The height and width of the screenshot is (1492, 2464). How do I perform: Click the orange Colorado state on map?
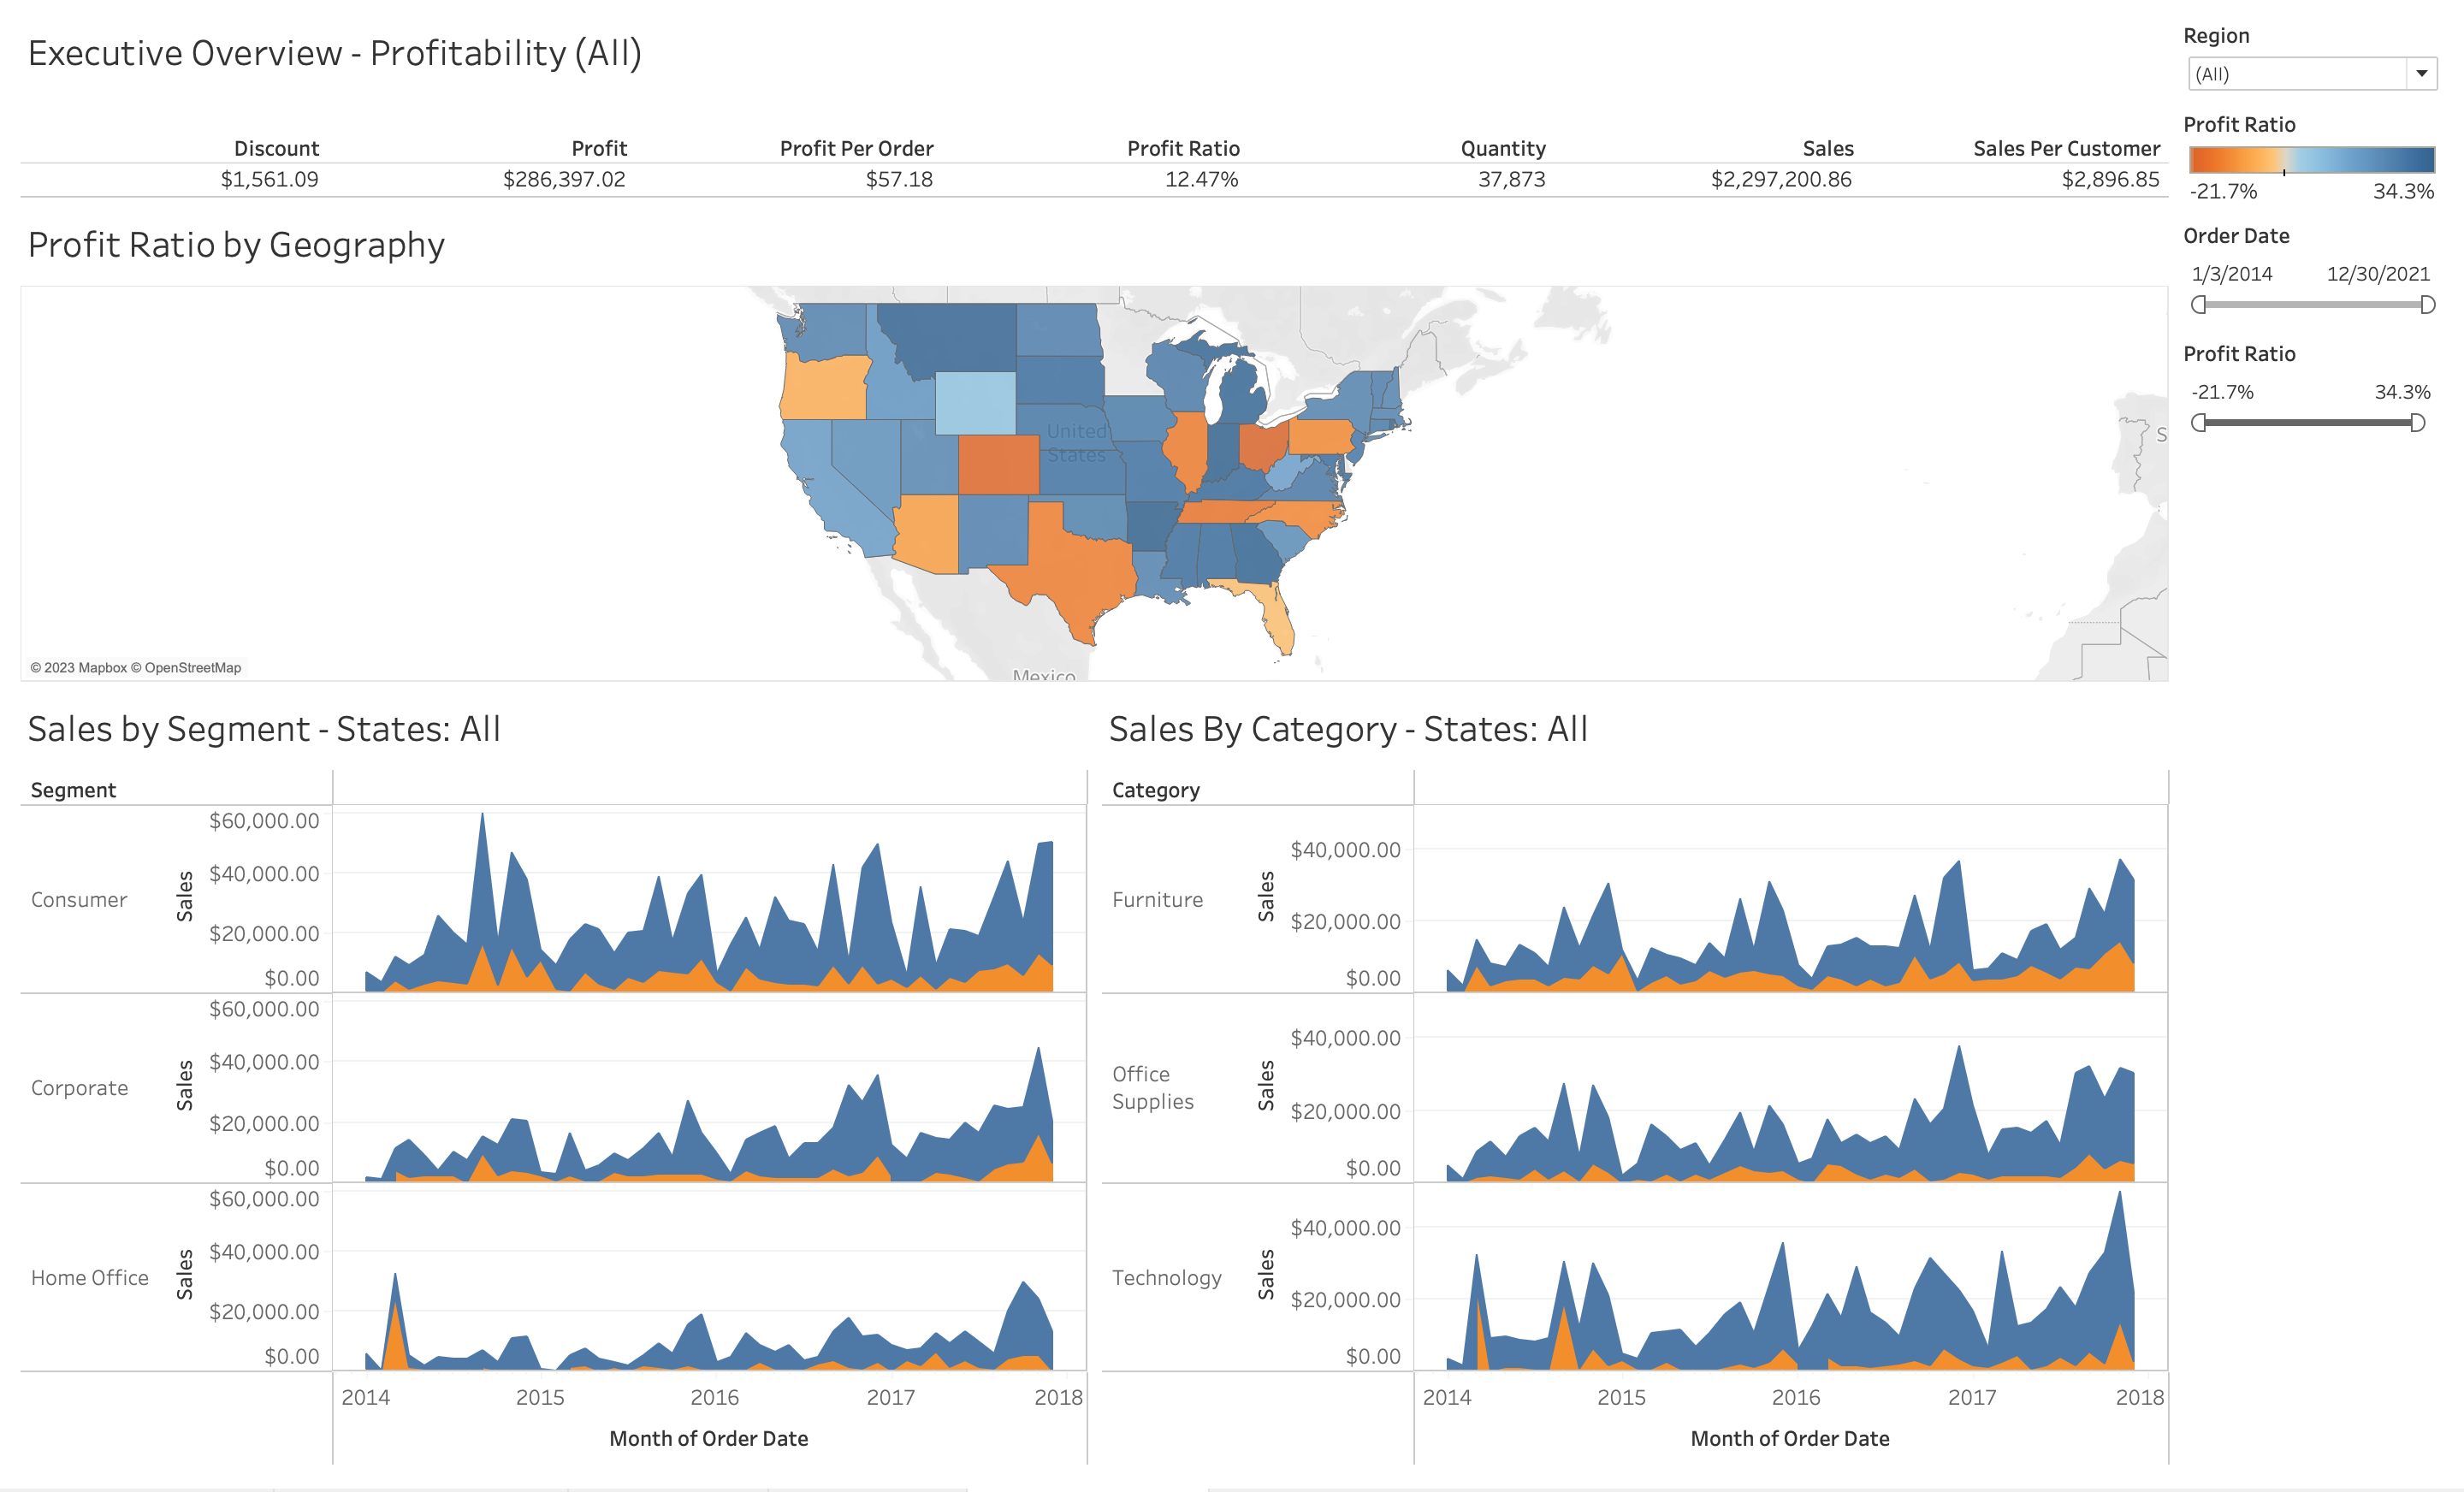pos(998,465)
